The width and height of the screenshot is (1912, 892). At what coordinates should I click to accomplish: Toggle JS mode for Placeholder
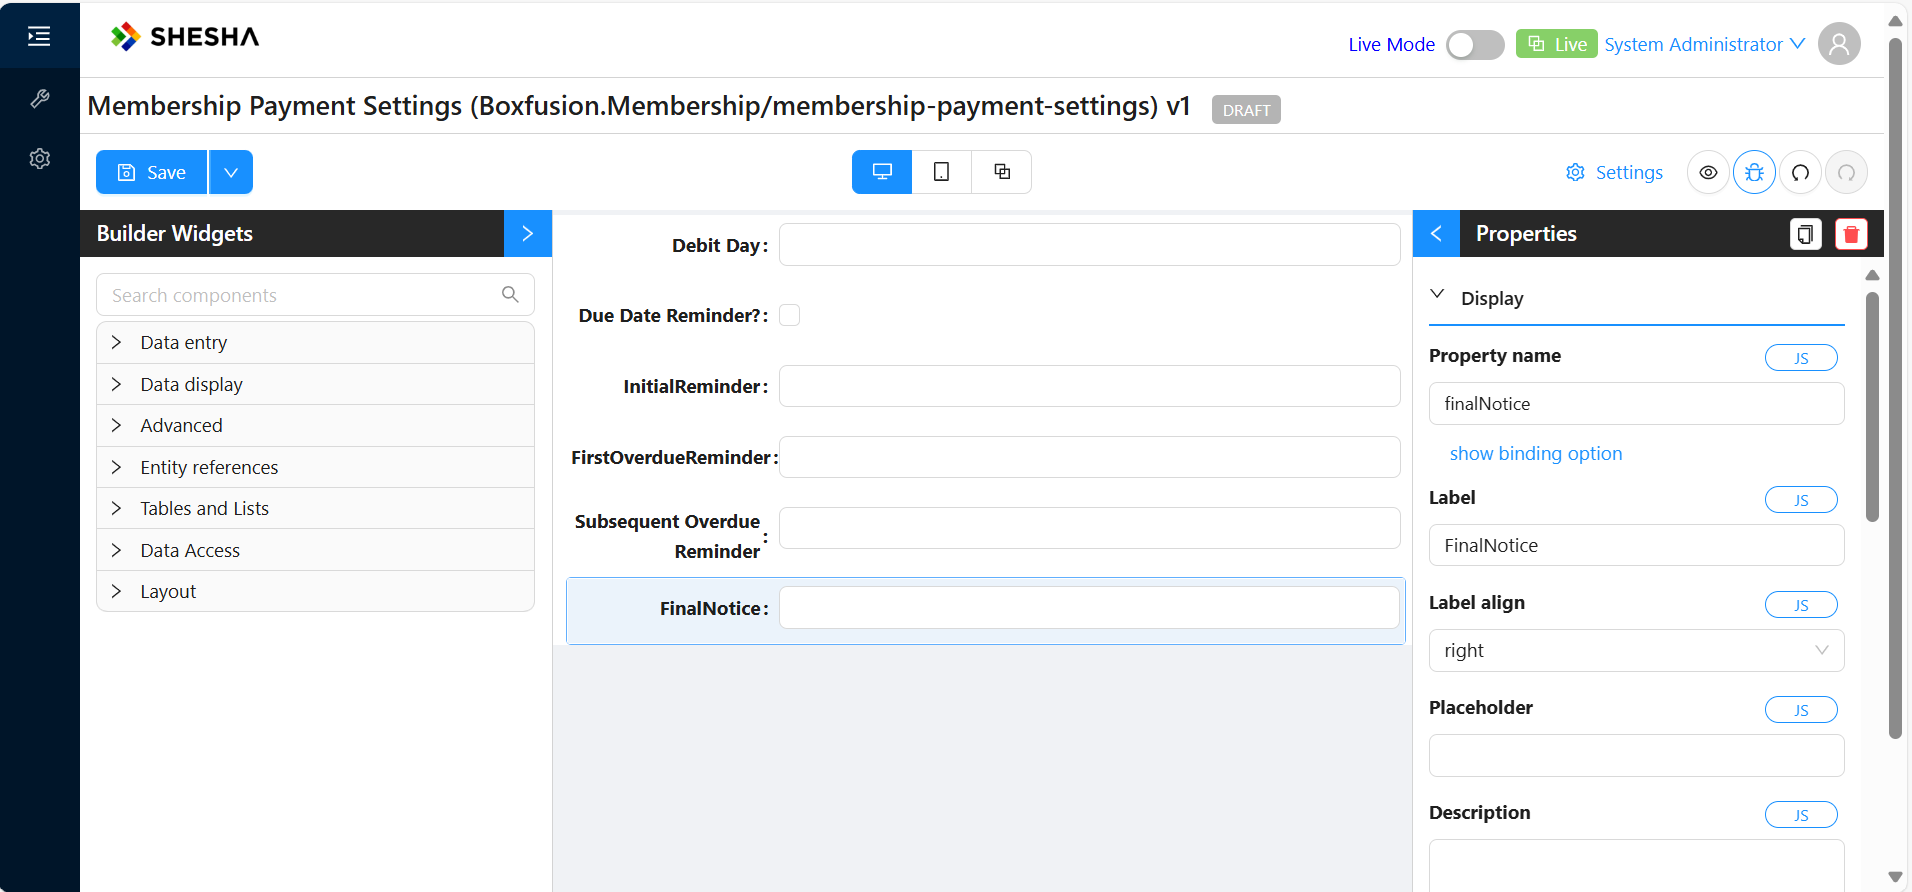point(1801,709)
